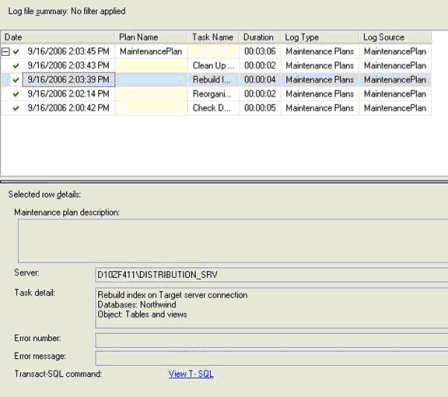Select date 9/16/2006 2:00:42 PM

pos(68,108)
